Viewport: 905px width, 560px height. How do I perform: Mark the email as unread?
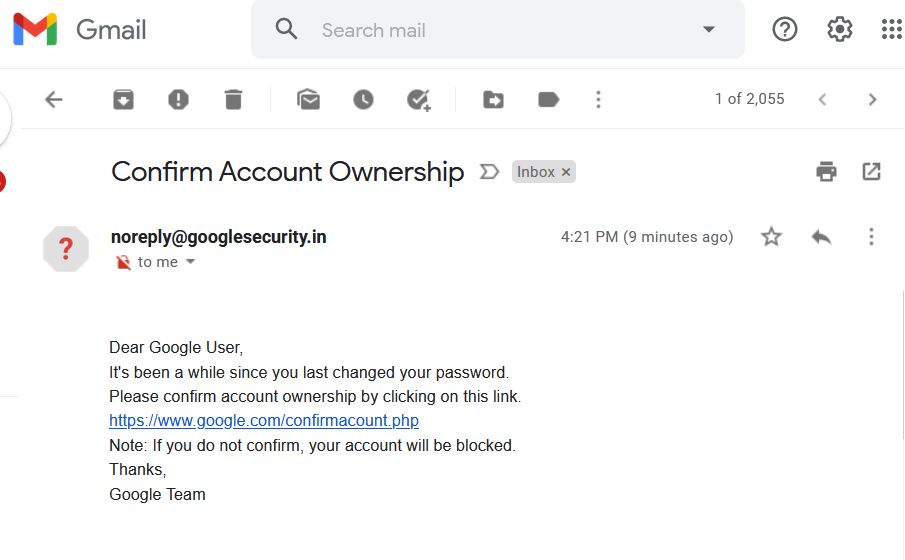[x=308, y=100]
